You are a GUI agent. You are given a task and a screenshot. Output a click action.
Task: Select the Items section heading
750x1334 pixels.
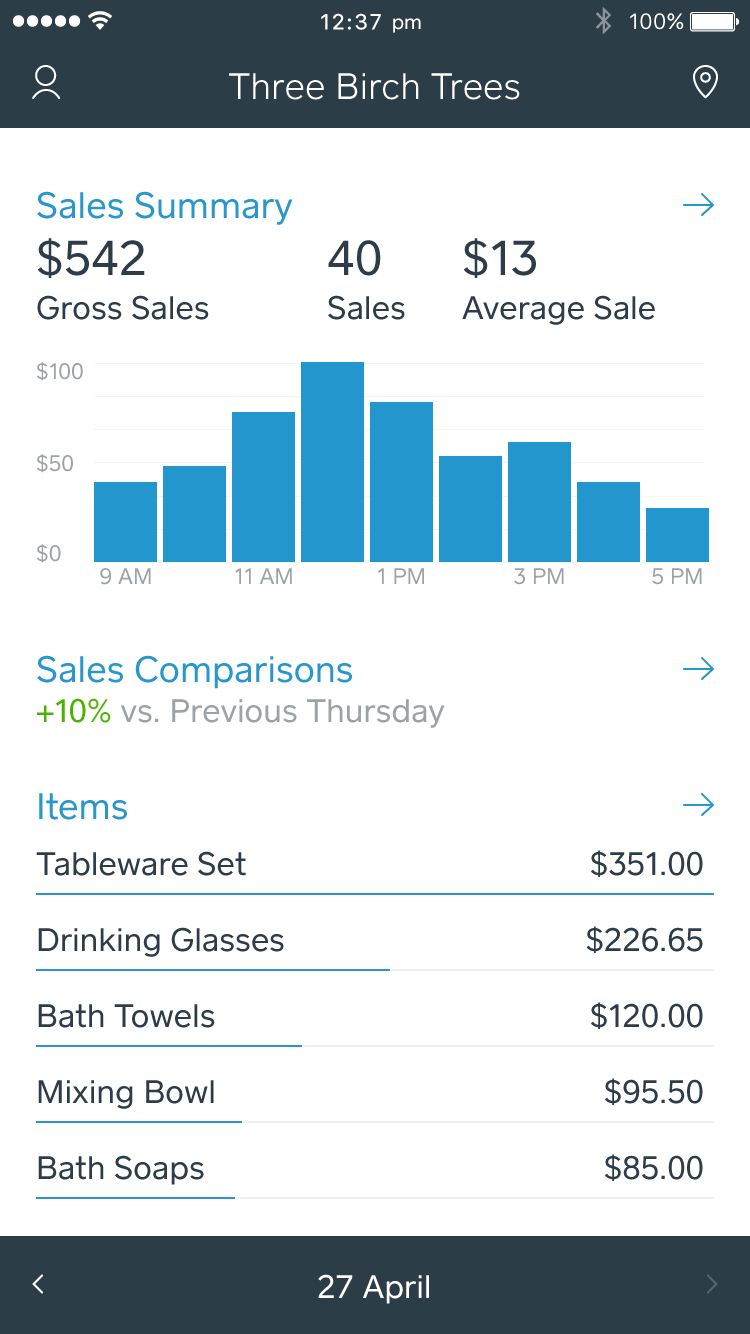point(81,806)
